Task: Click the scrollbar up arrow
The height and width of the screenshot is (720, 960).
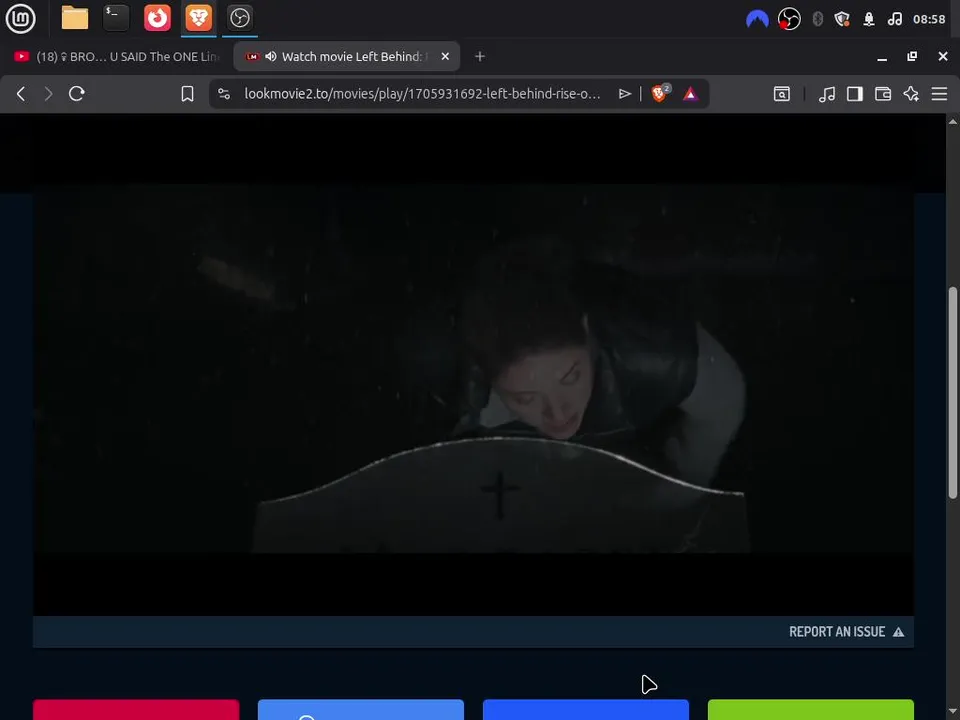Action: [953, 121]
